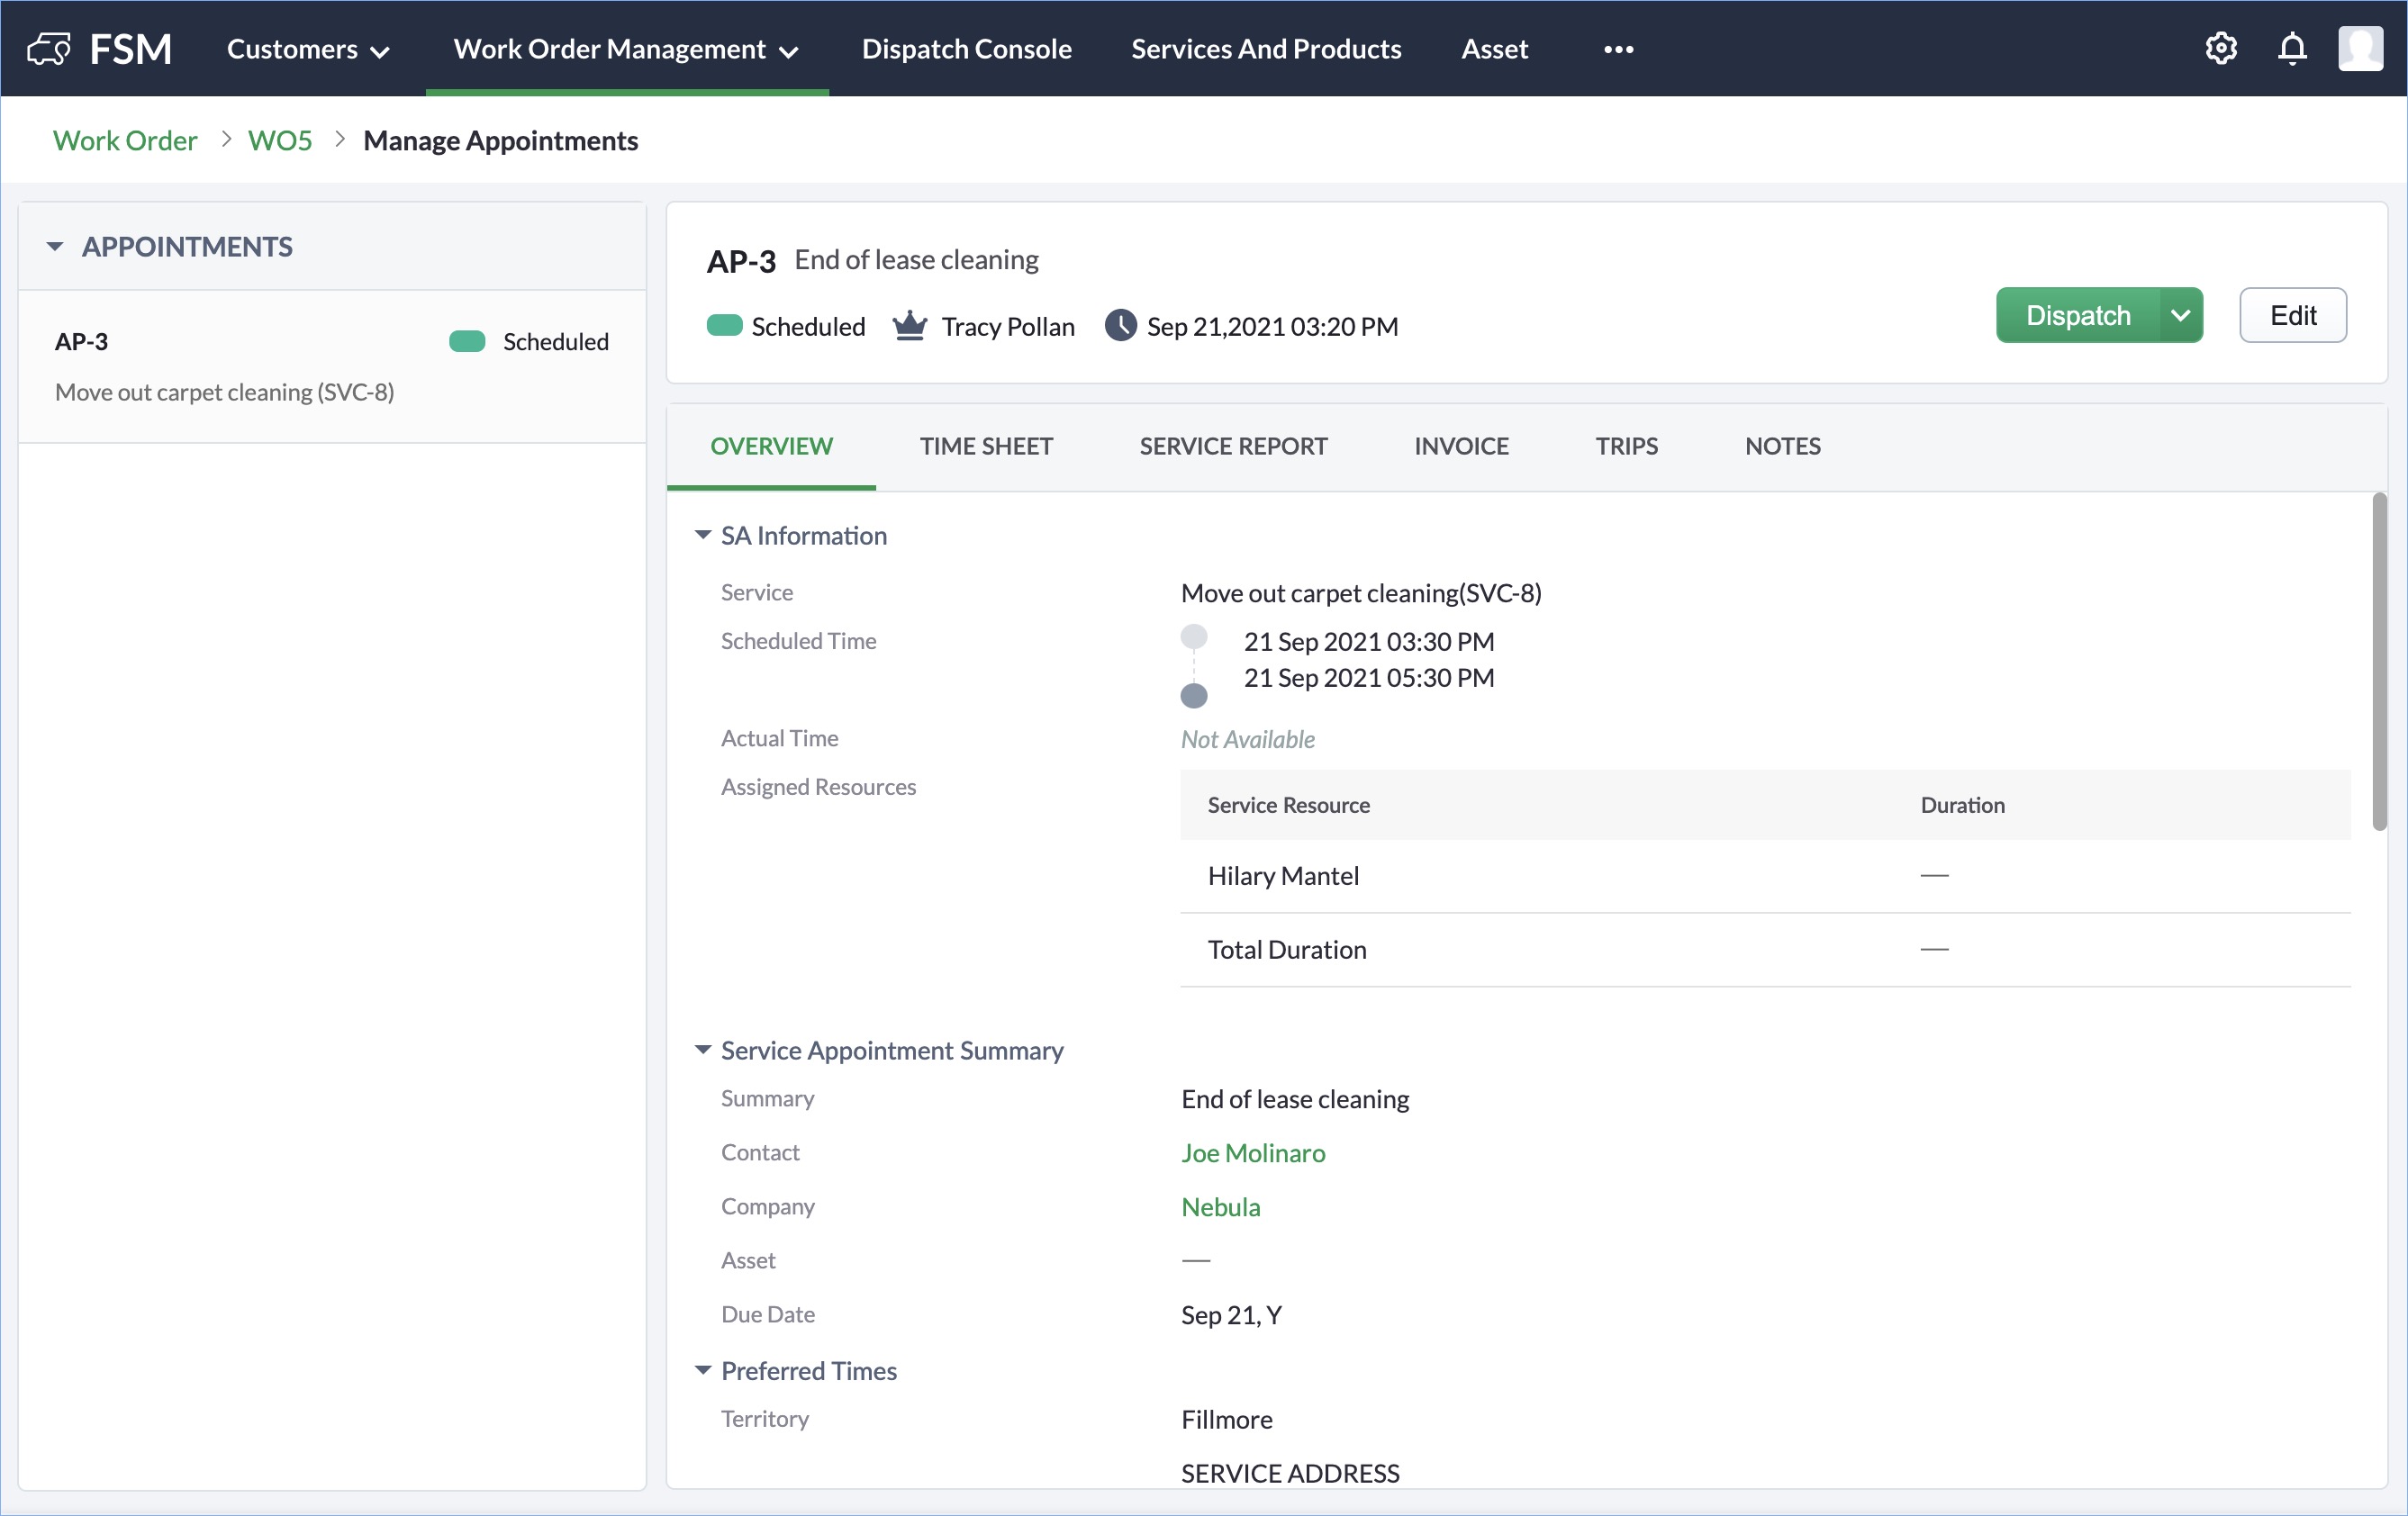Open the Joe Molinaro contact link

click(1253, 1153)
